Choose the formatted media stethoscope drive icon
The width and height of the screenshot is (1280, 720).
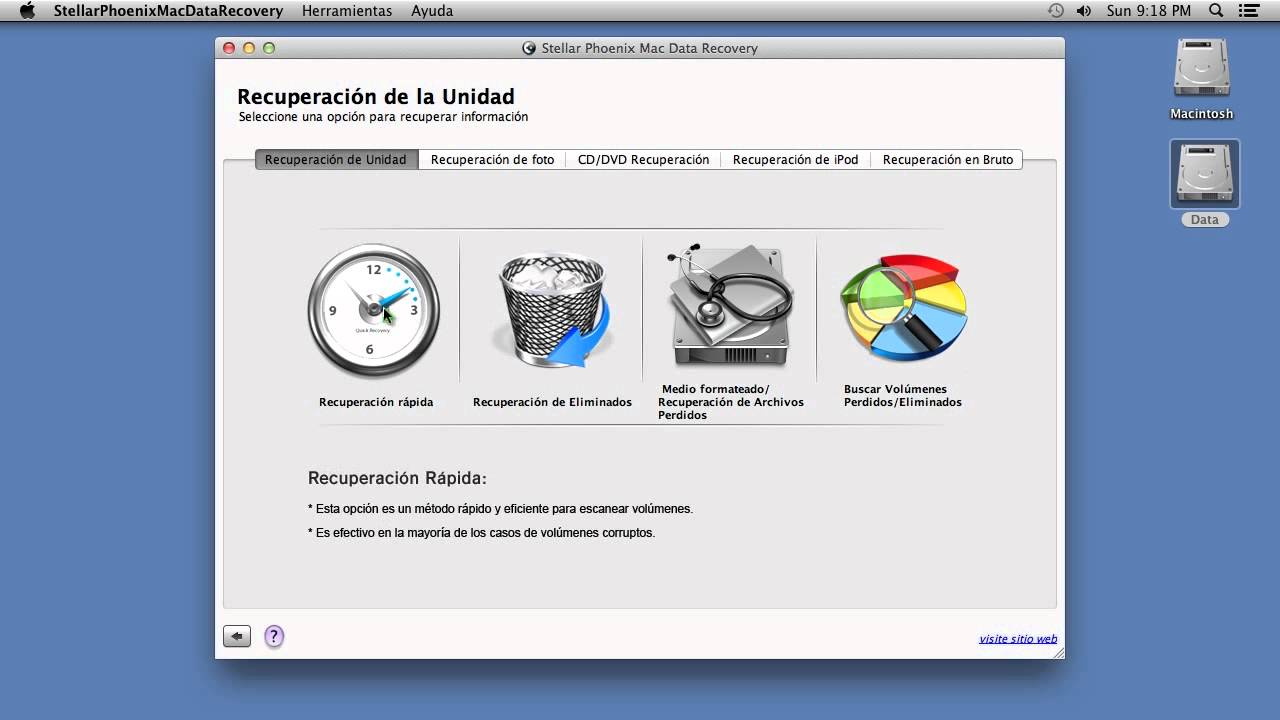coord(730,306)
